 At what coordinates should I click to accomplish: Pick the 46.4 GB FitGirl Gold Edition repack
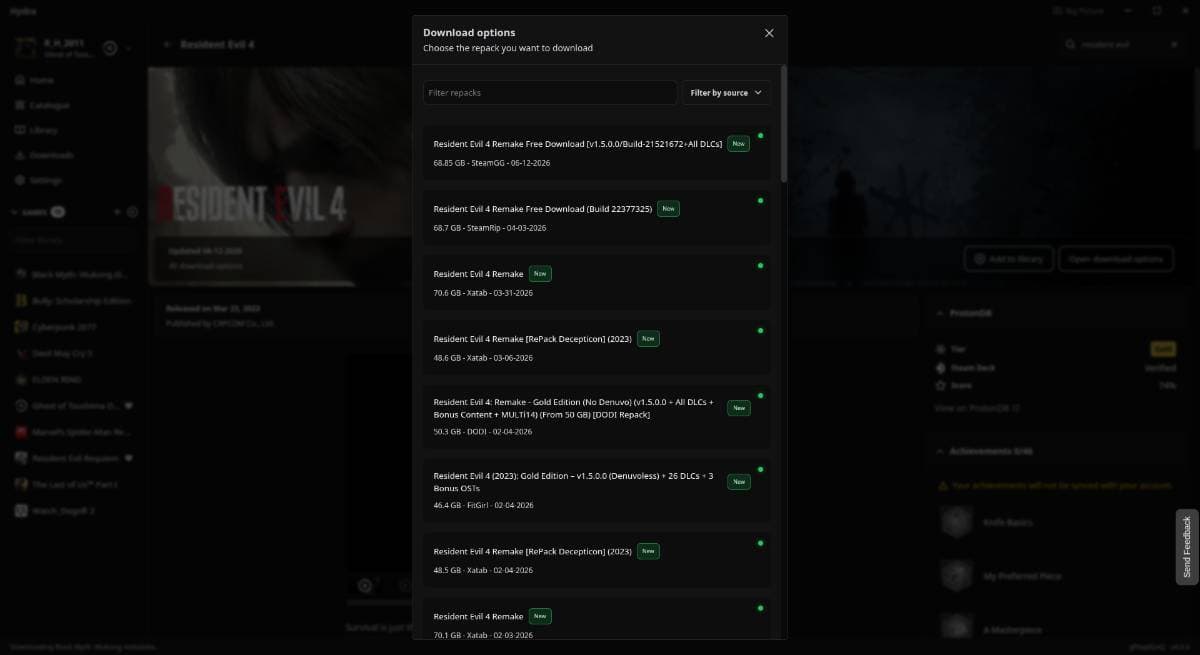pyautogui.click(x=596, y=491)
